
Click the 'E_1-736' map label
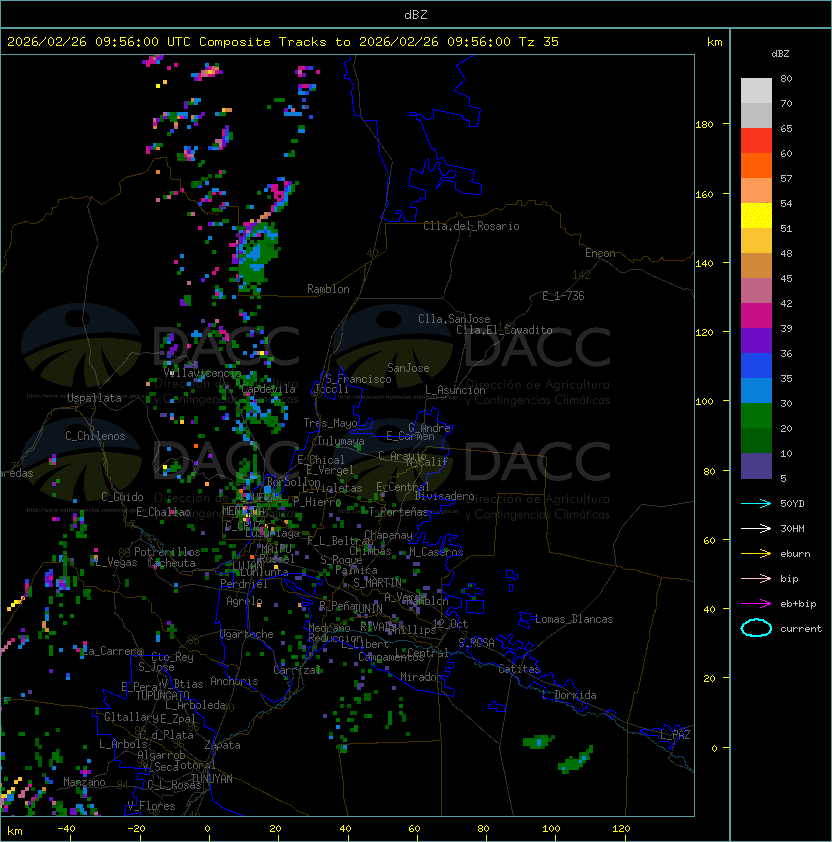(563, 296)
